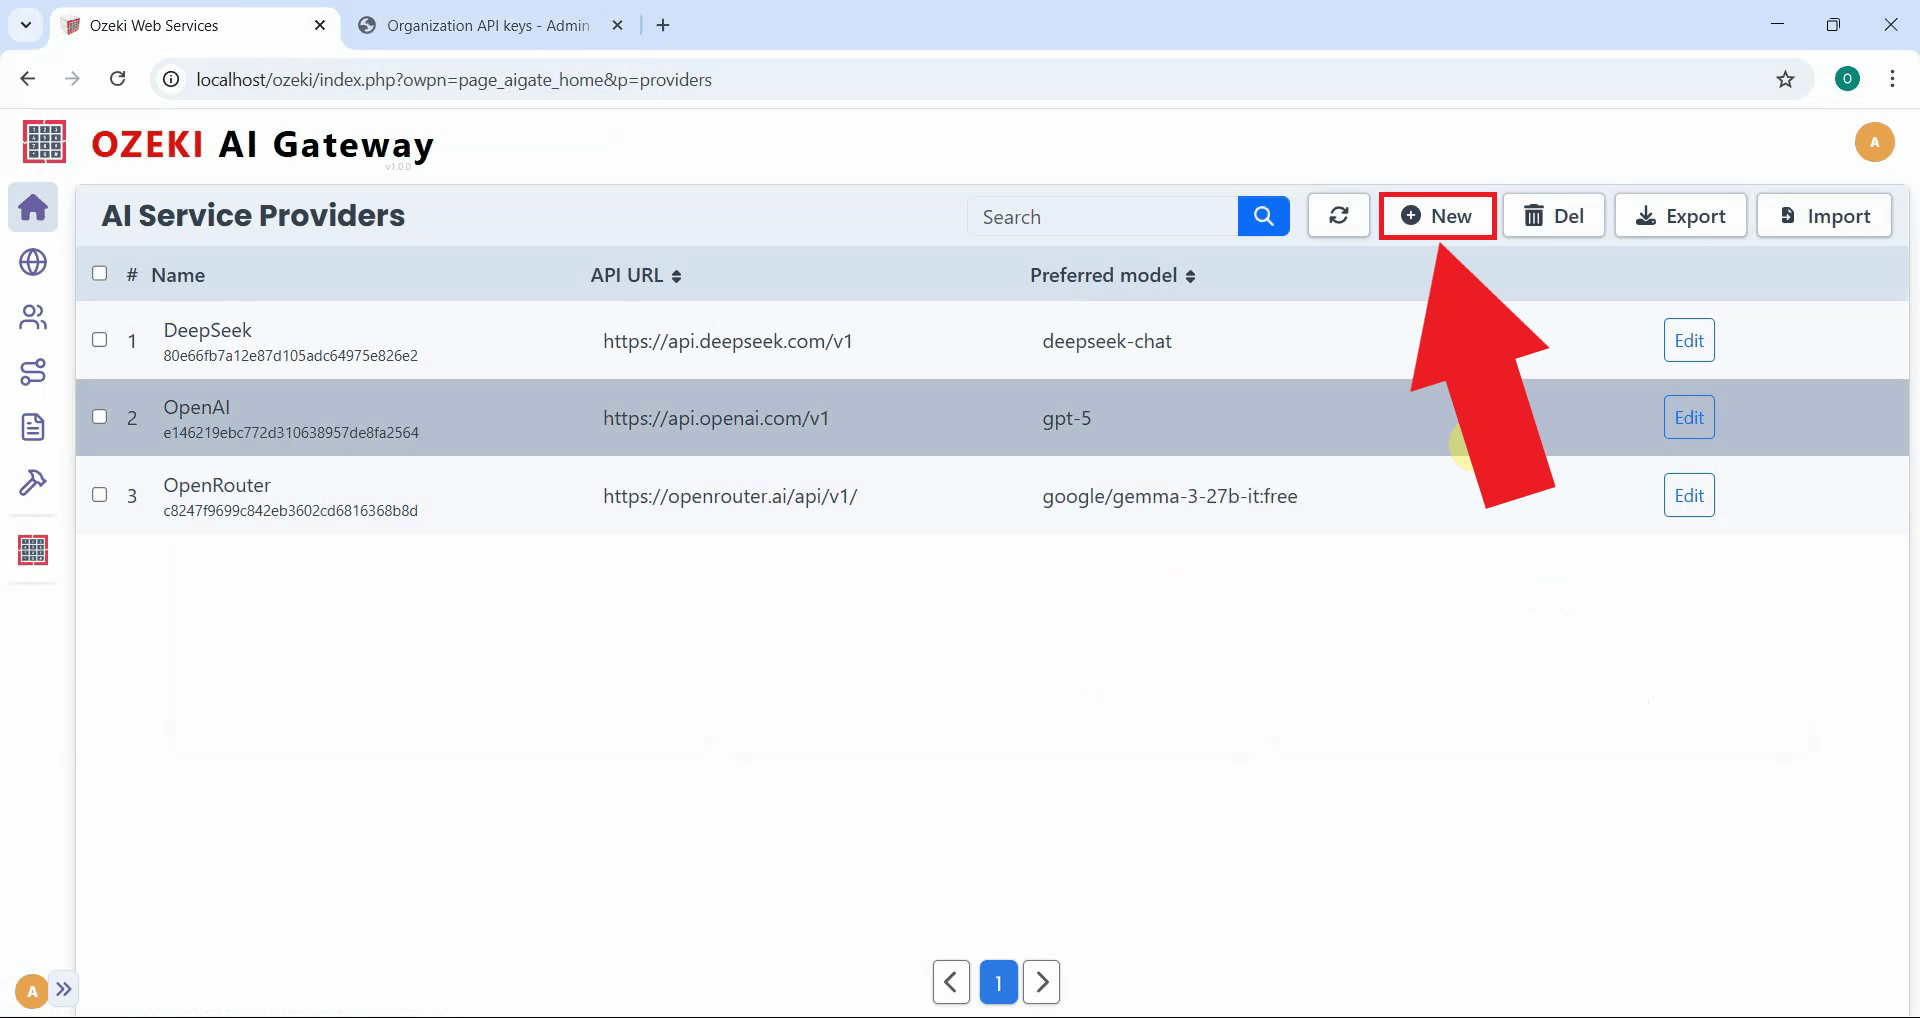The image size is (1920, 1018).
Task: Click the New provider button
Action: tap(1437, 215)
